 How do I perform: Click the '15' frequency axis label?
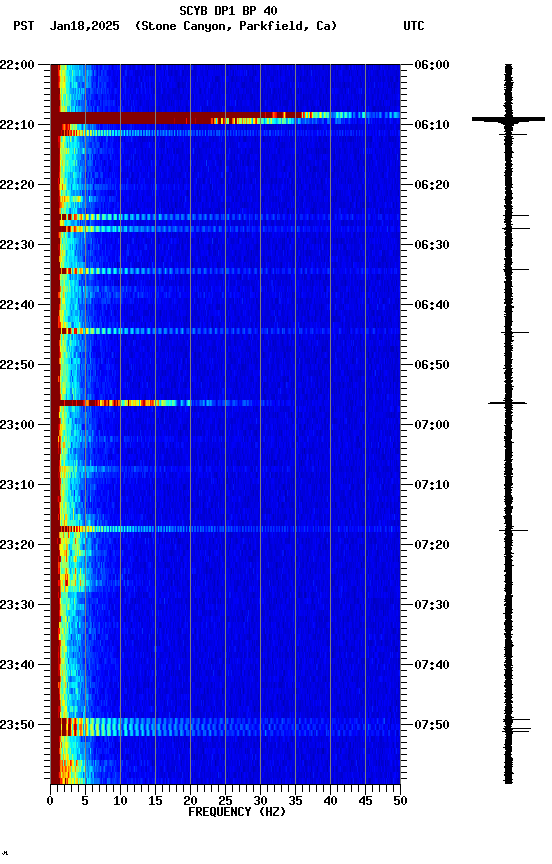coord(155,802)
